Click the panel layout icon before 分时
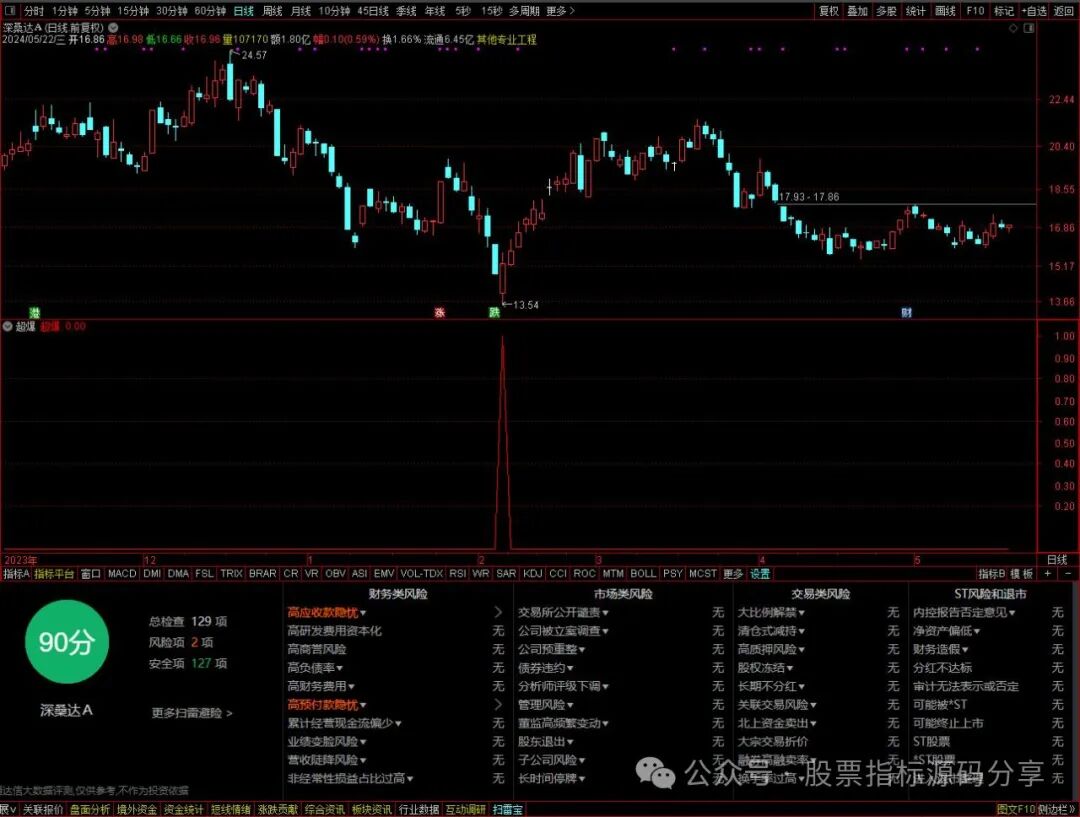The height and width of the screenshot is (817, 1080). [x=12, y=10]
